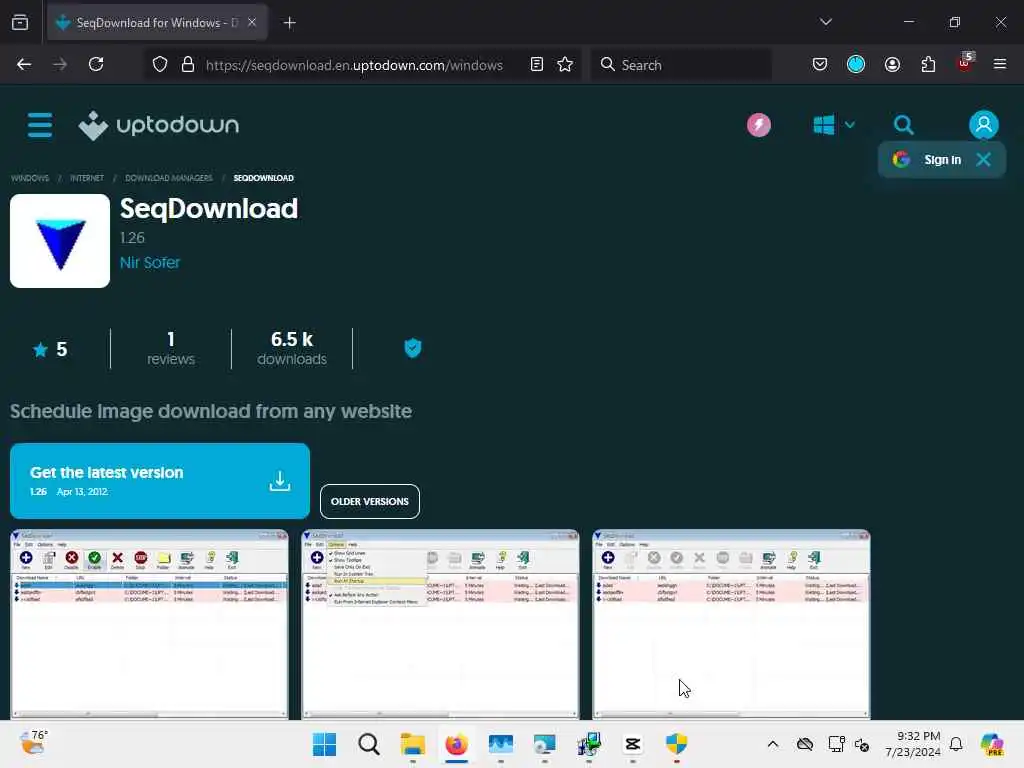
Task: Open first SeqDownload screenshot thumbnail
Action: tap(149, 624)
